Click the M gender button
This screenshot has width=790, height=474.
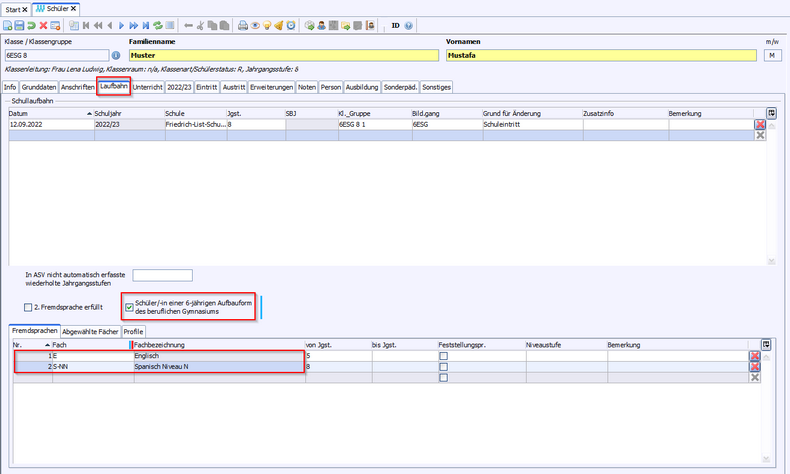(771, 56)
